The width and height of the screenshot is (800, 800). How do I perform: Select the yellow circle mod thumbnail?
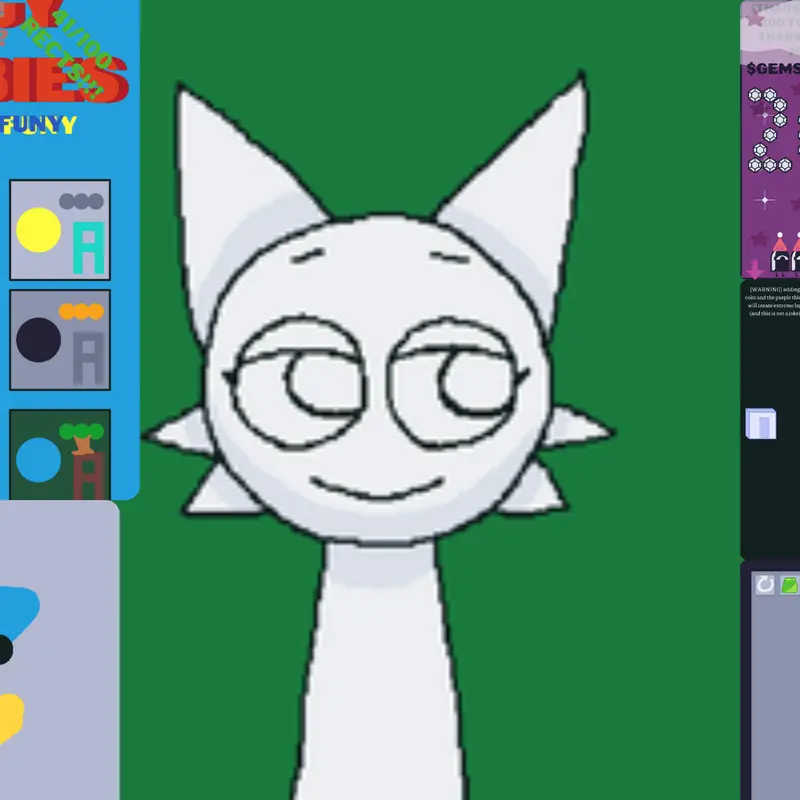point(60,230)
